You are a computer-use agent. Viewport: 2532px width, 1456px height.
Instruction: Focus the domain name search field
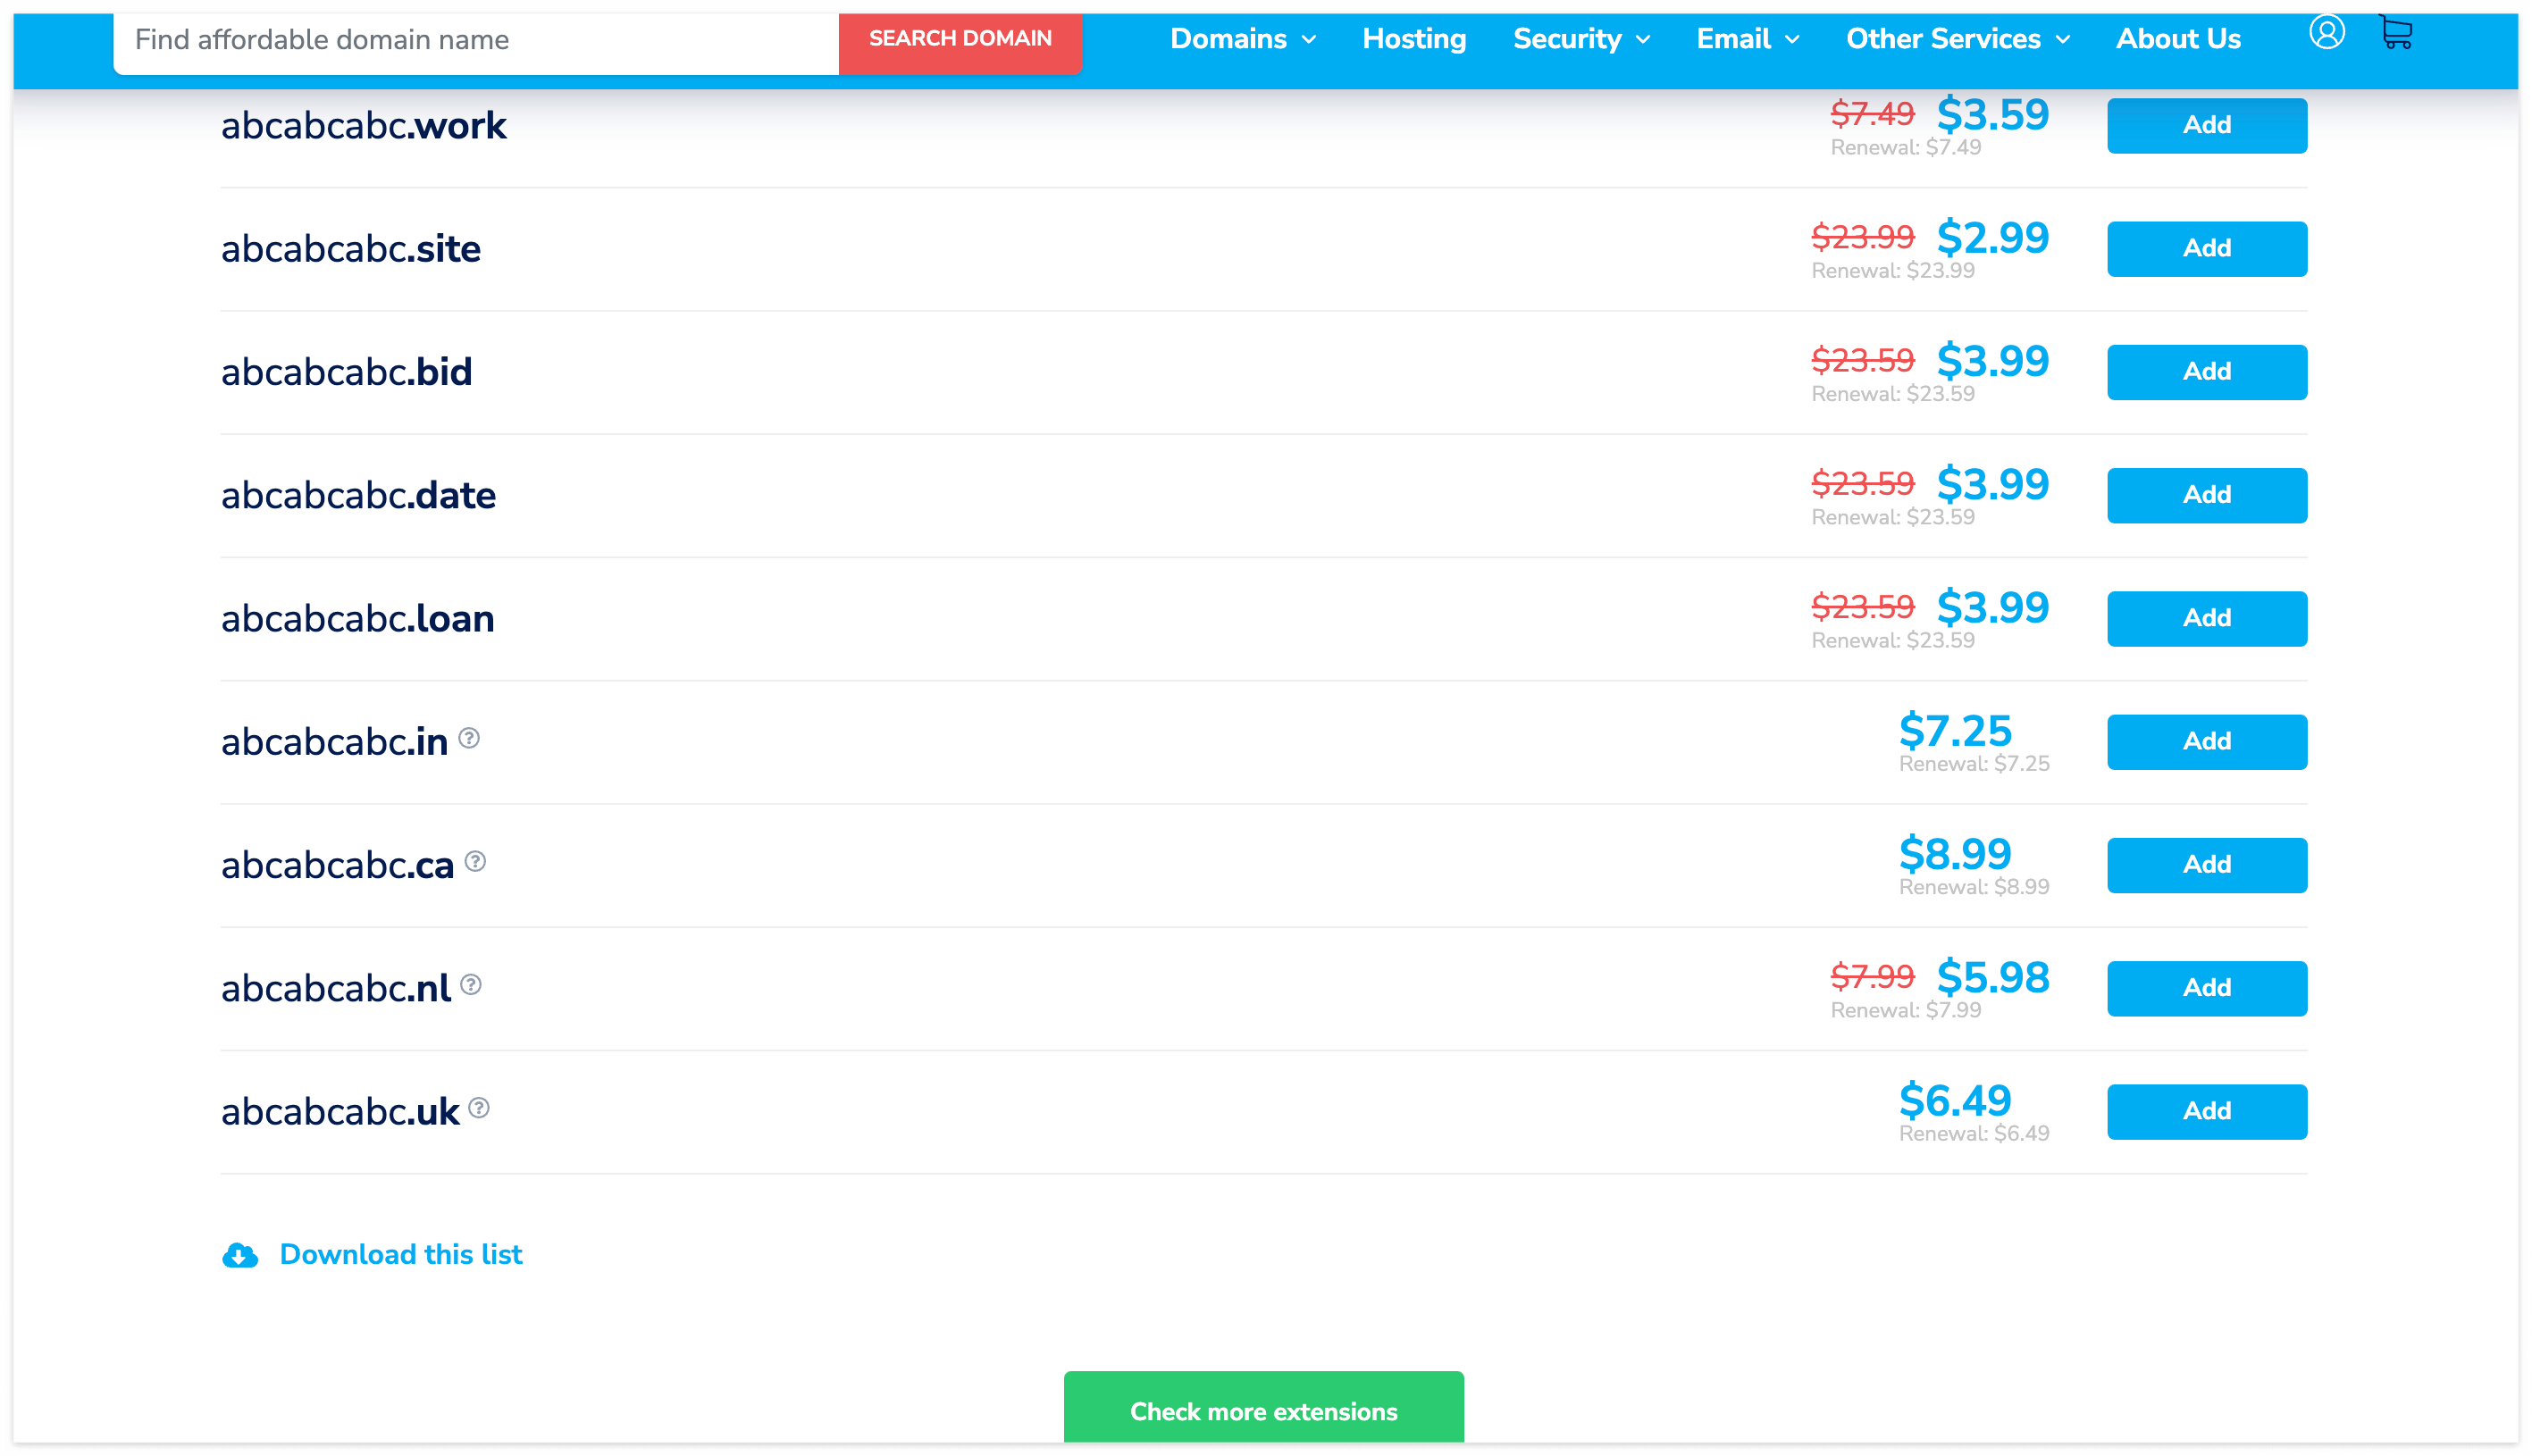(x=475, y=40)
